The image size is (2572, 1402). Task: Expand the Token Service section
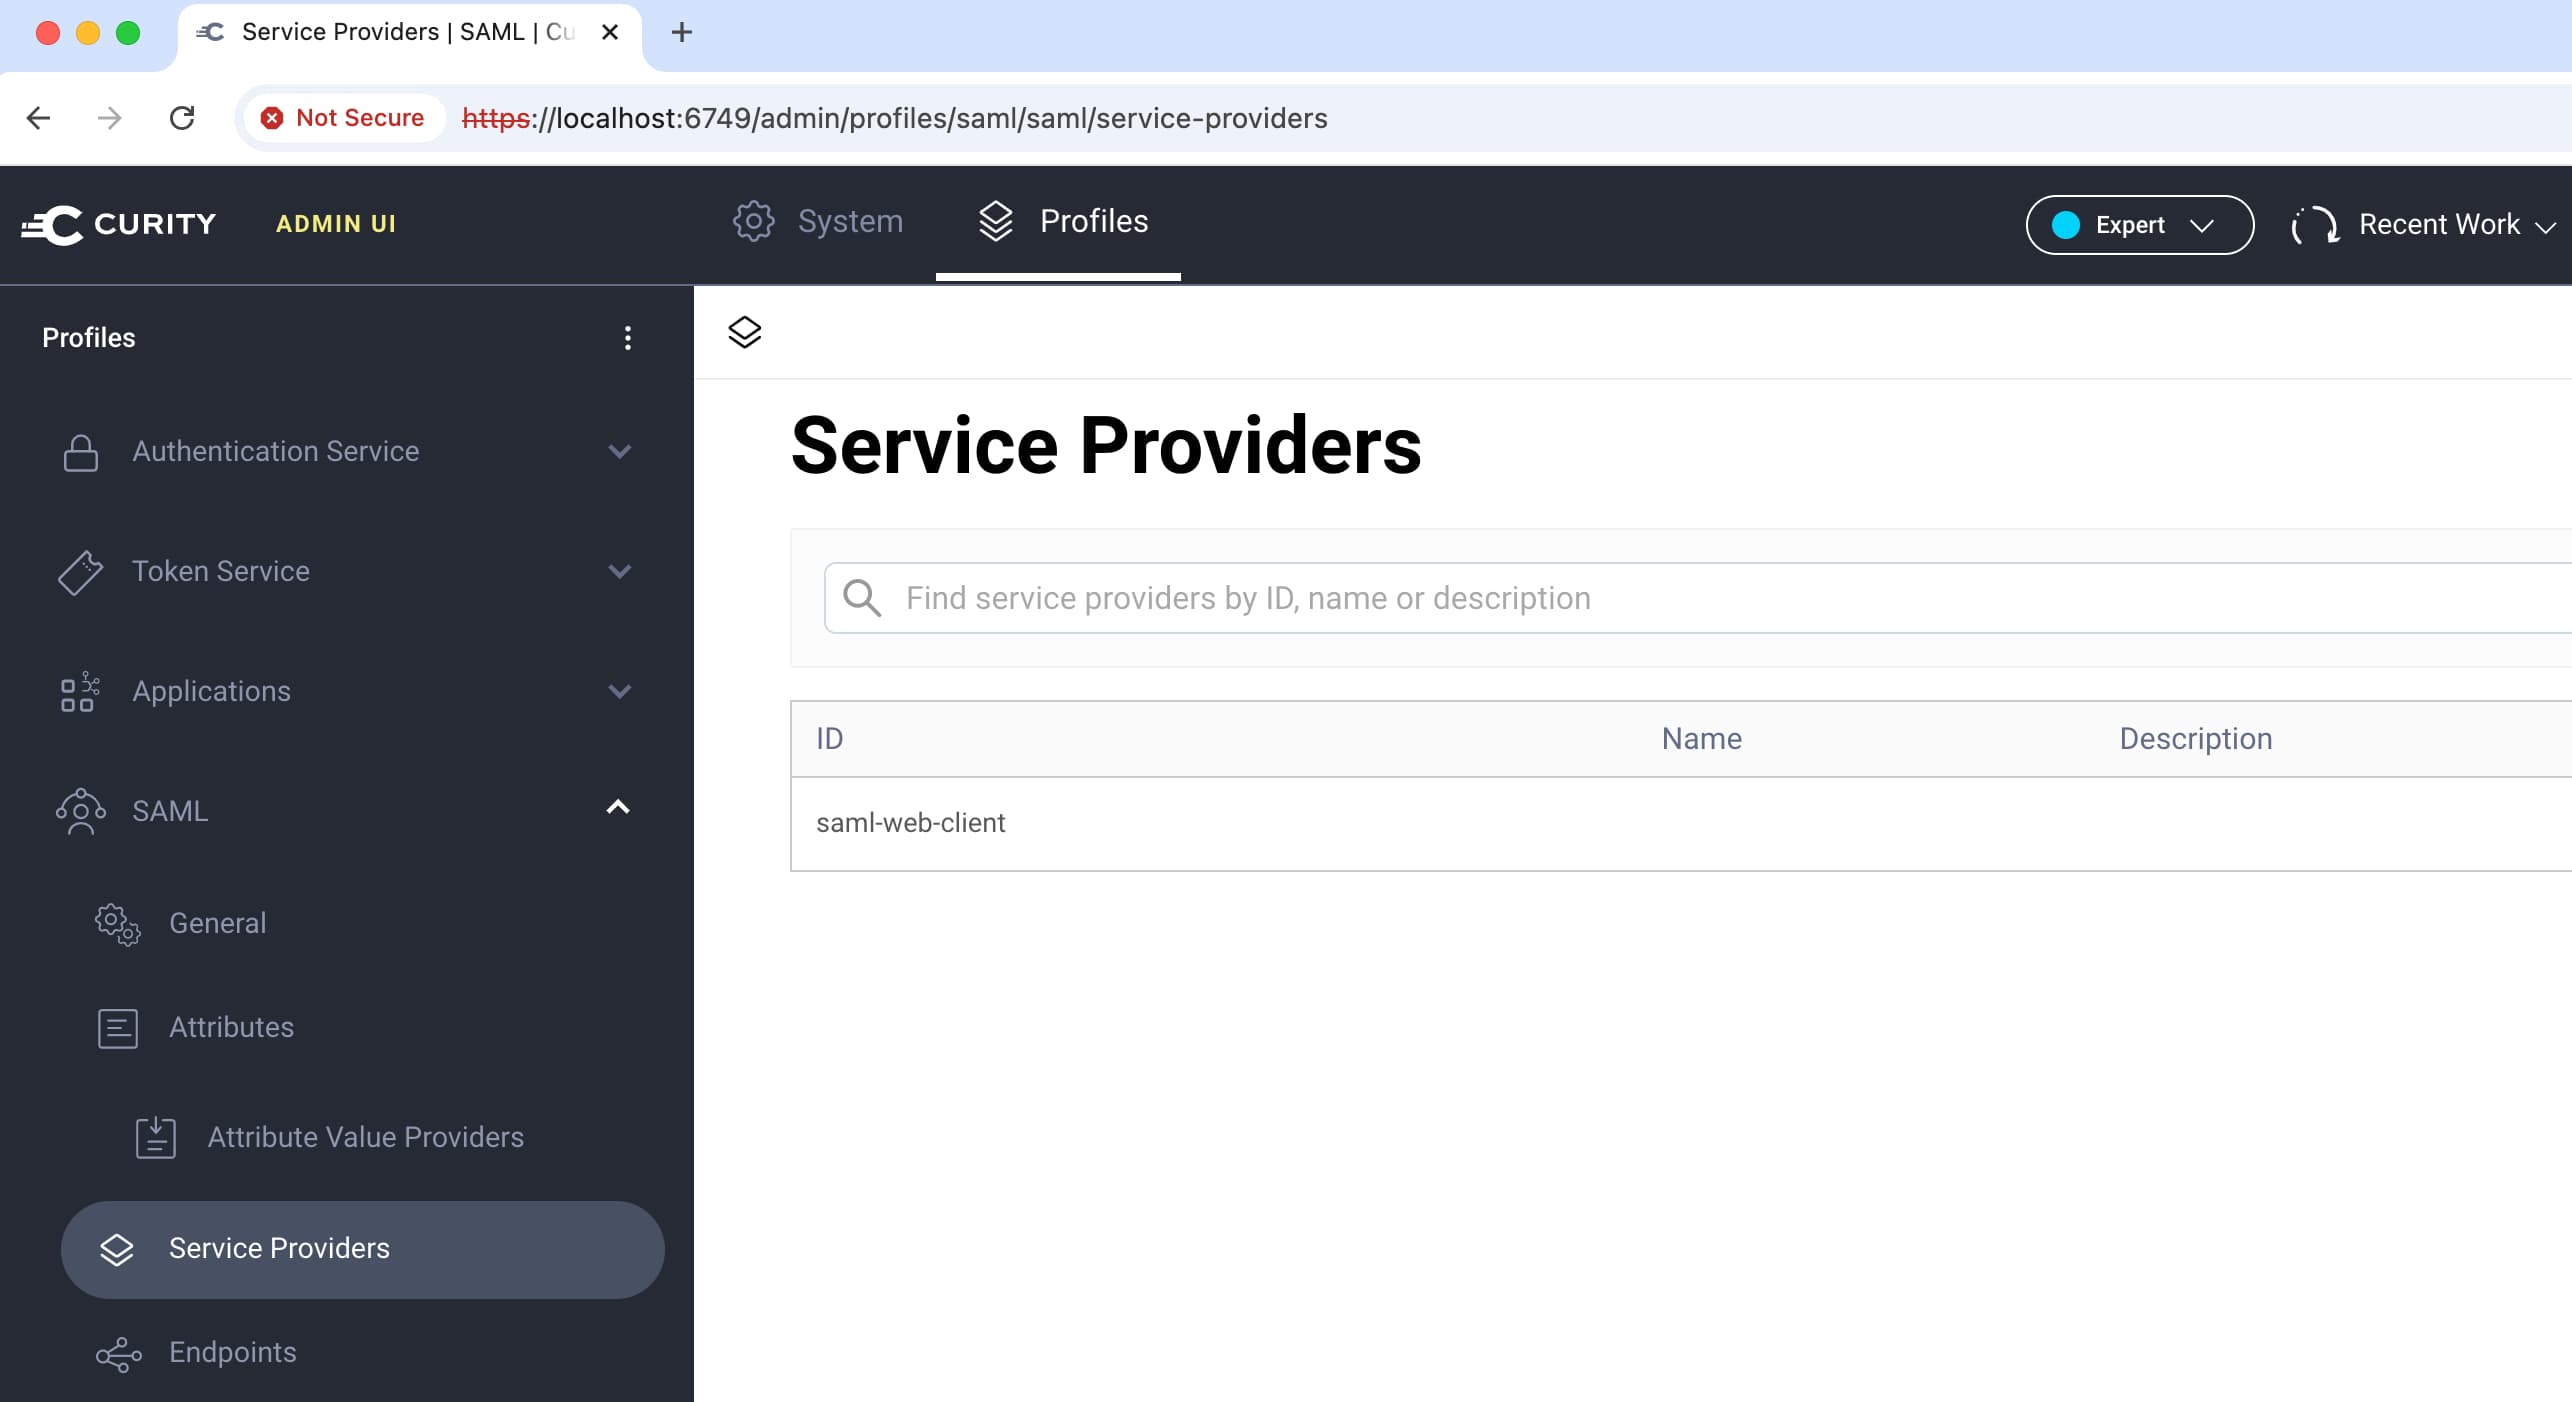[x=620, y=572]
